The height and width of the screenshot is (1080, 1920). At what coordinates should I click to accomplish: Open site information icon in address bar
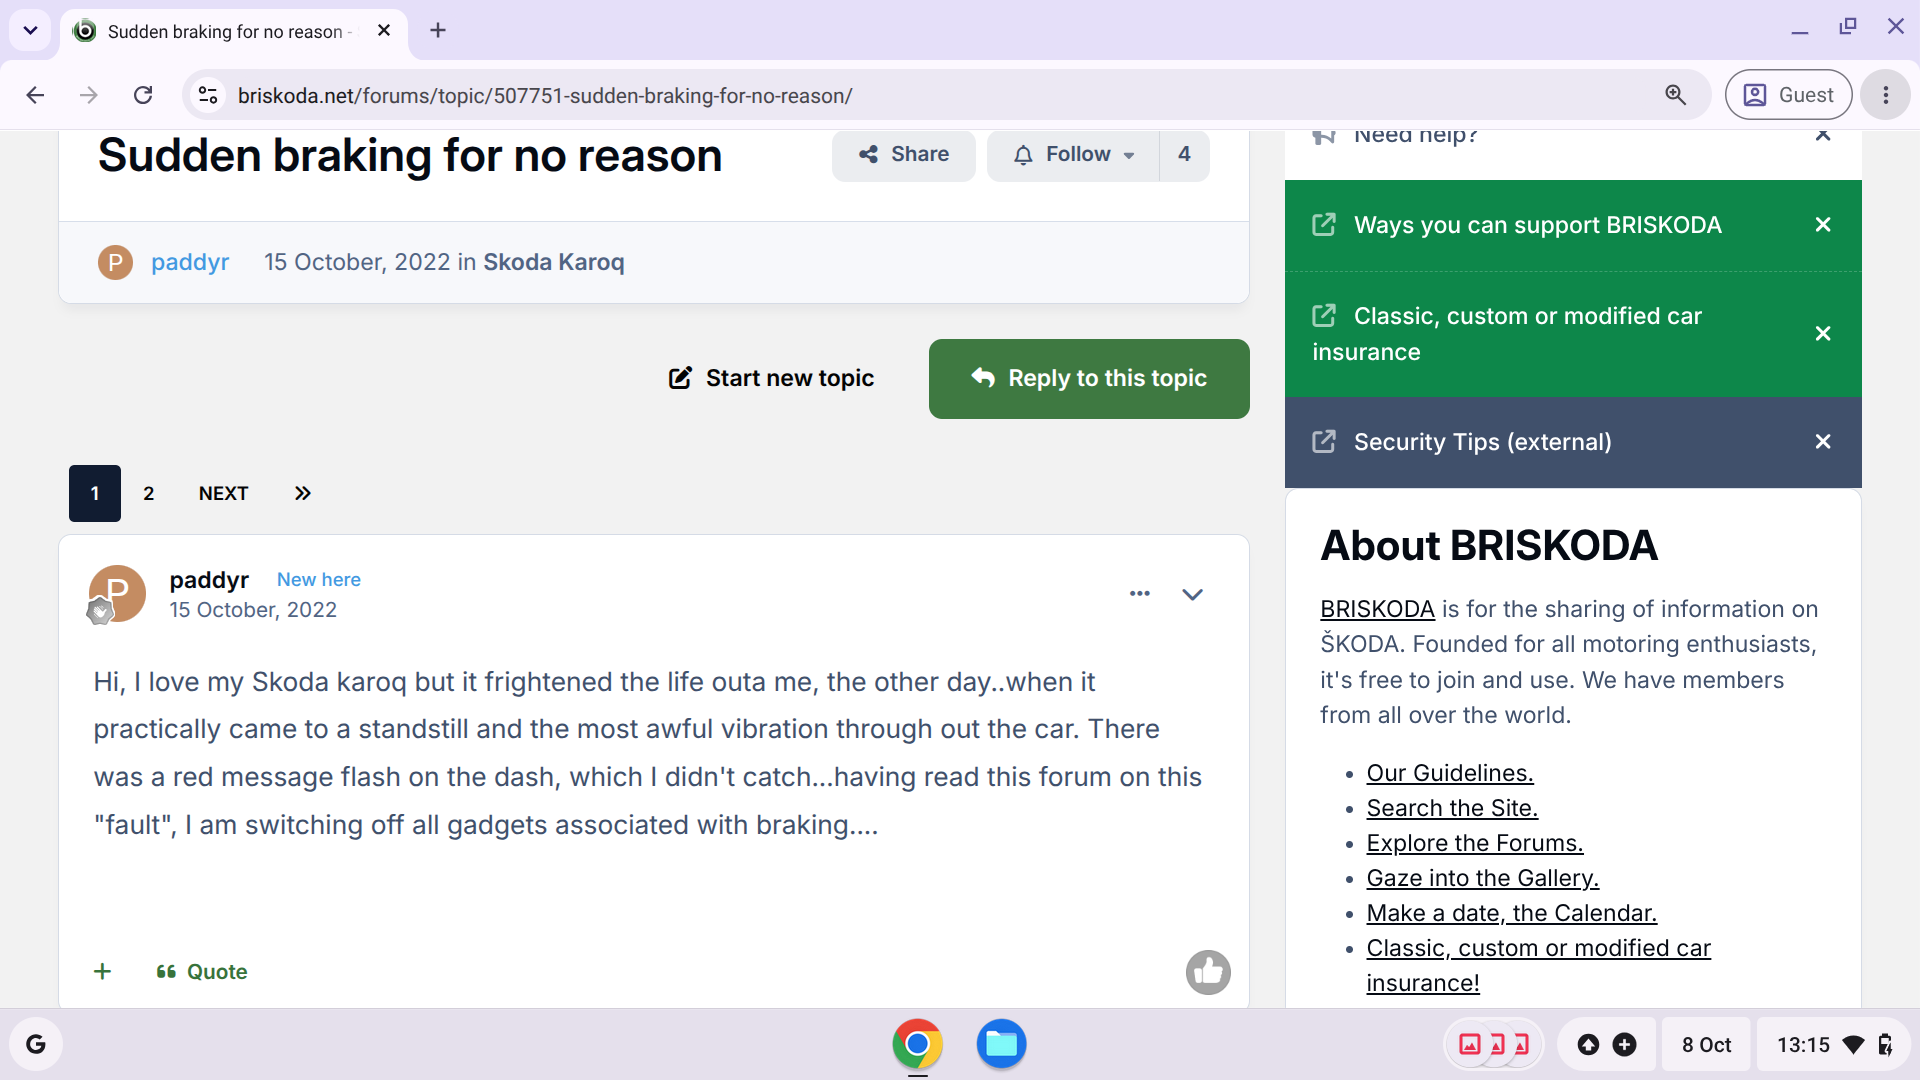tap(208, 95)
